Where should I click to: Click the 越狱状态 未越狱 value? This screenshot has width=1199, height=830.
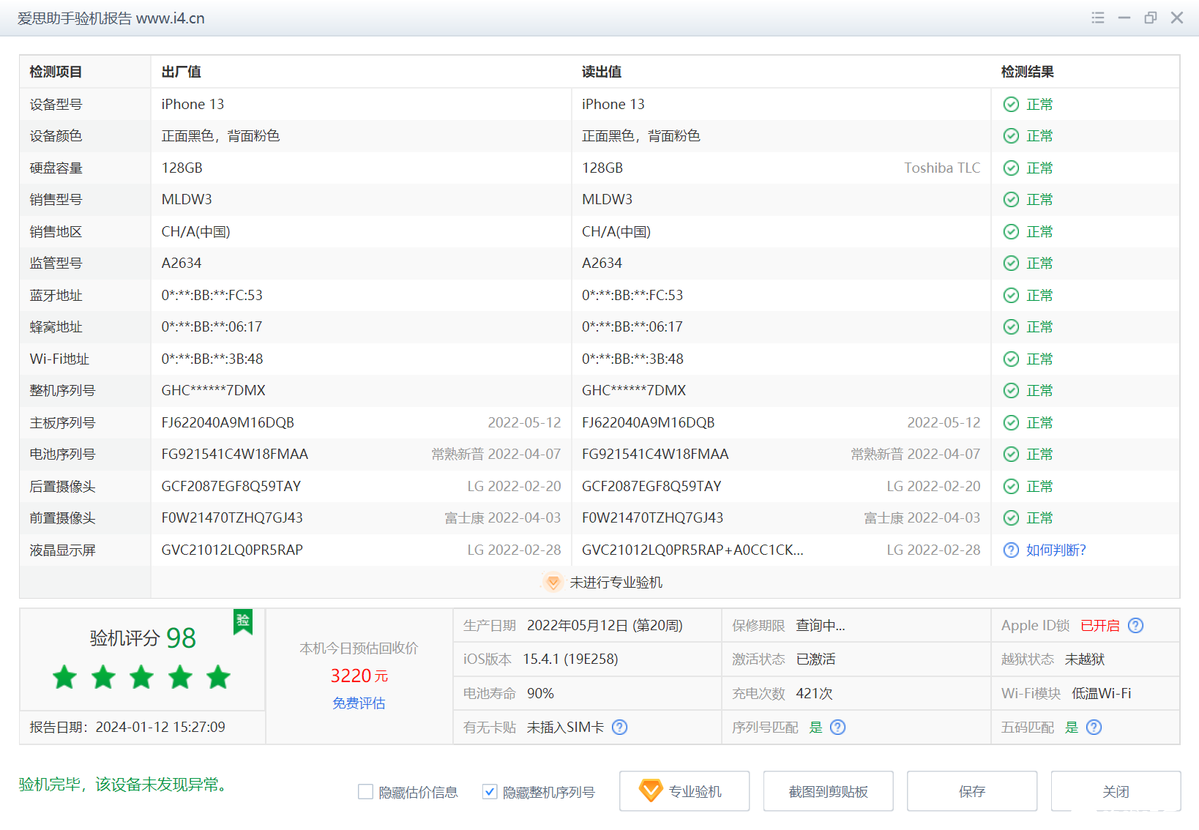point(1085,659)
